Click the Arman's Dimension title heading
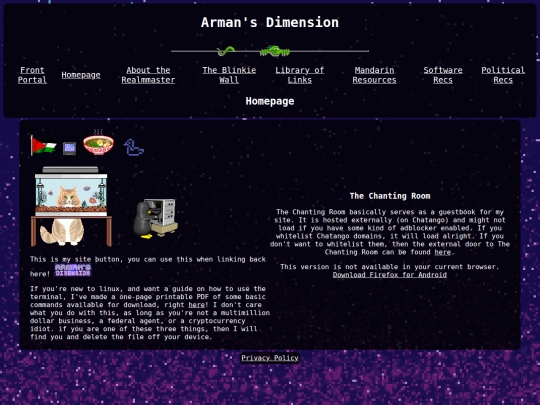 pos(270,22)
